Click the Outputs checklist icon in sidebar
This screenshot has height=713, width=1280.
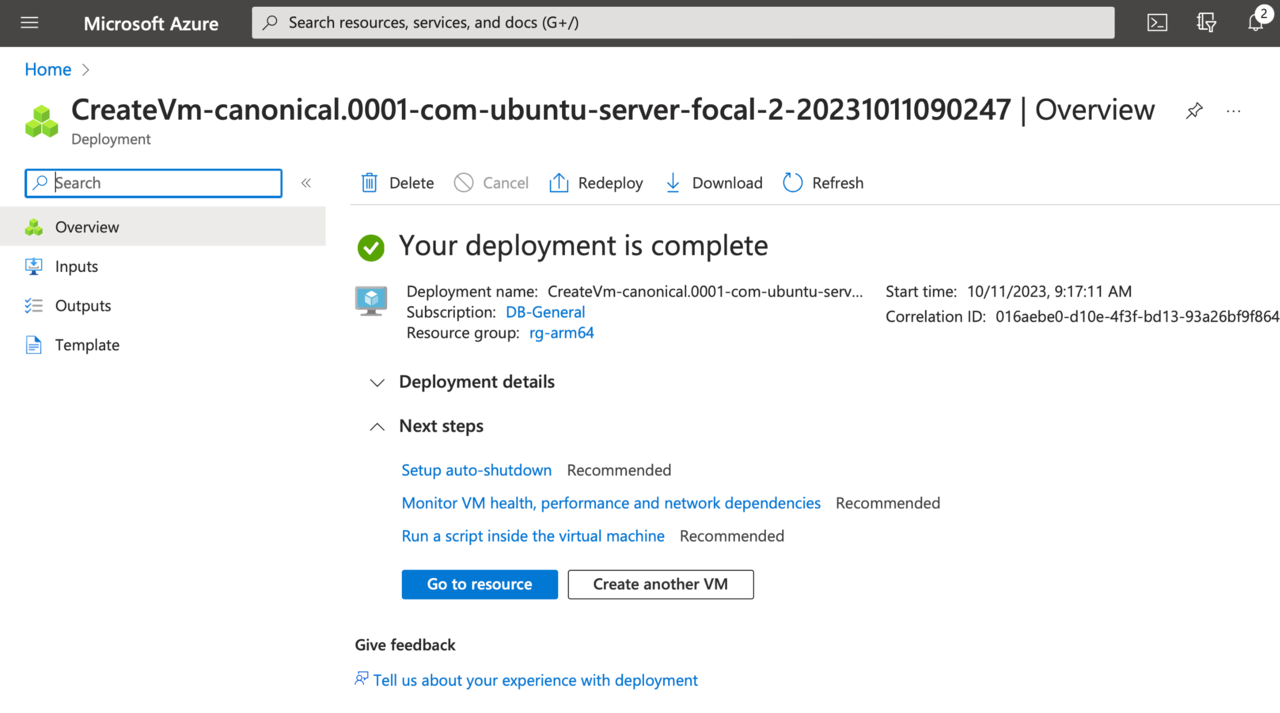coord(34,305)
